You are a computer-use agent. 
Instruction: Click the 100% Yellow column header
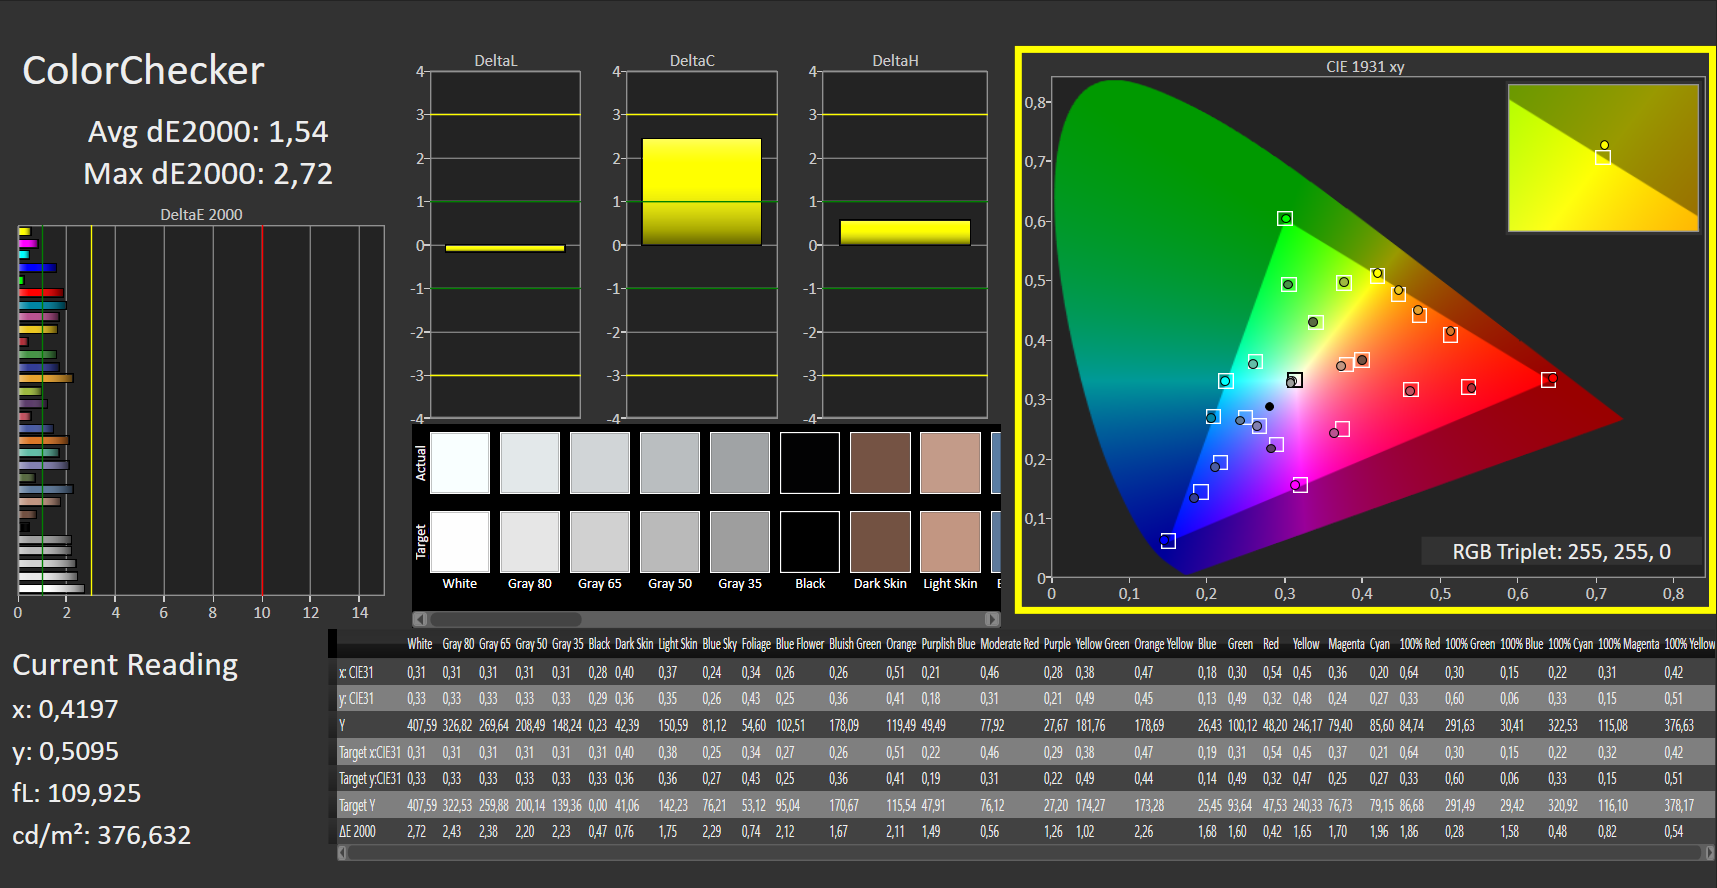1689,644
